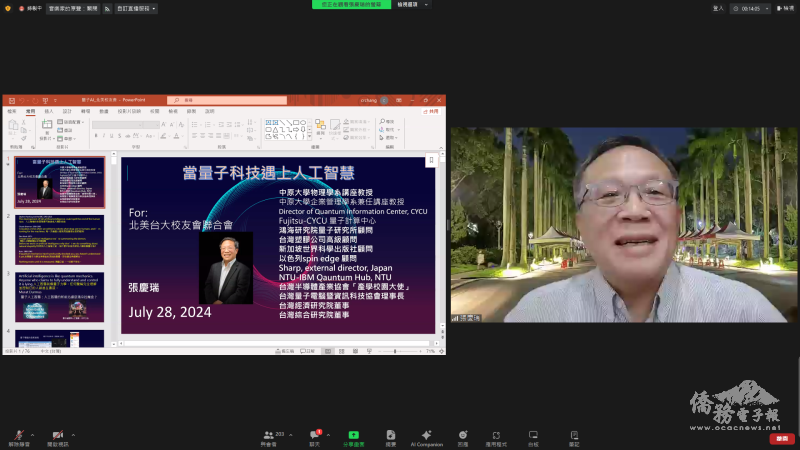This screenshot has width=800, height=450.
Task: Open the meeting timer dropdown
Action: (x=751, y=8)
